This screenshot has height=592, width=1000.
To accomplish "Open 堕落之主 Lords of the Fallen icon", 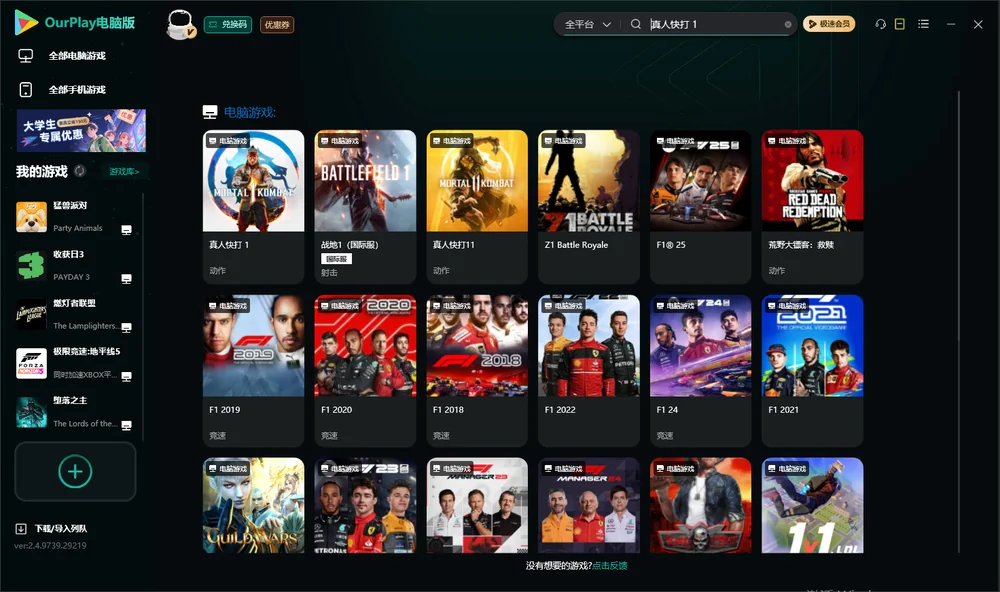I will click(x=31, y=413).
